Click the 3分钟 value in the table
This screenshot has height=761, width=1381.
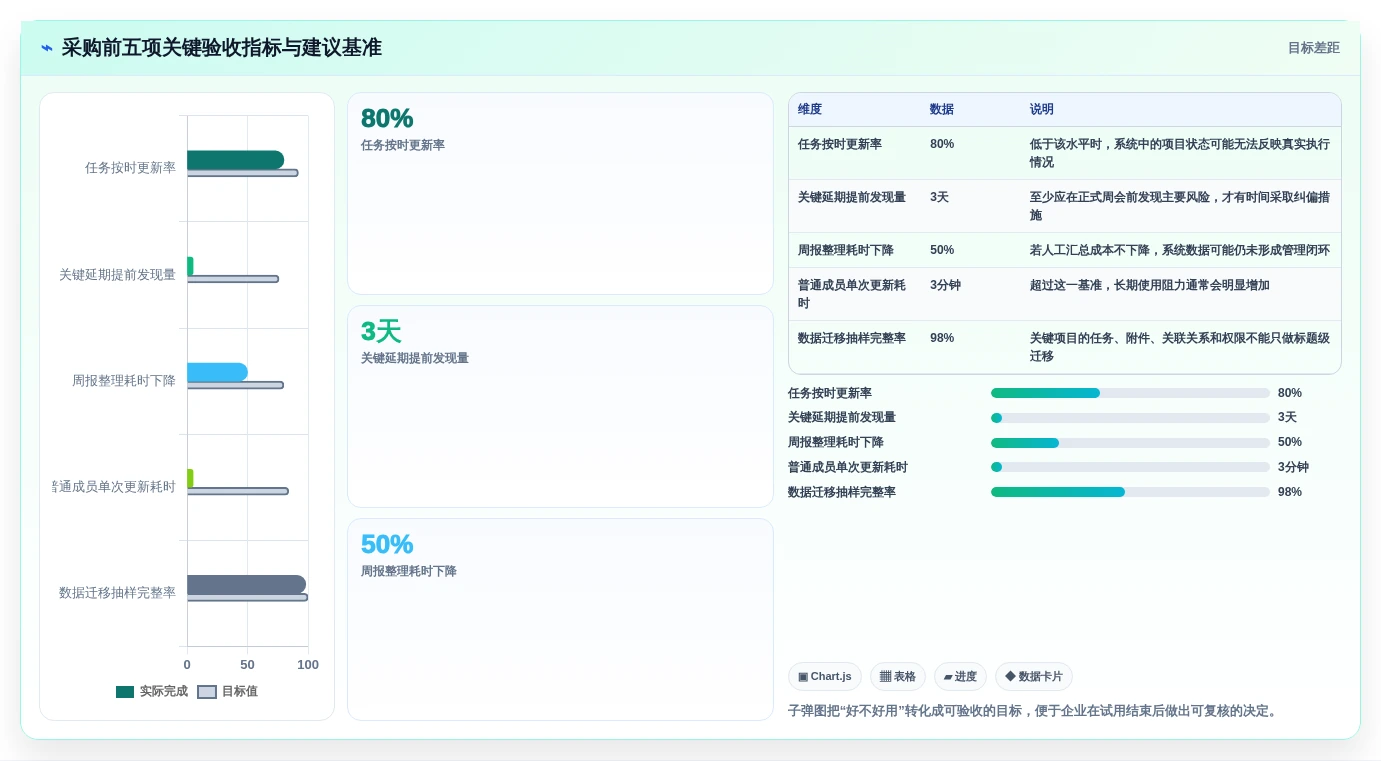[945, 285]
